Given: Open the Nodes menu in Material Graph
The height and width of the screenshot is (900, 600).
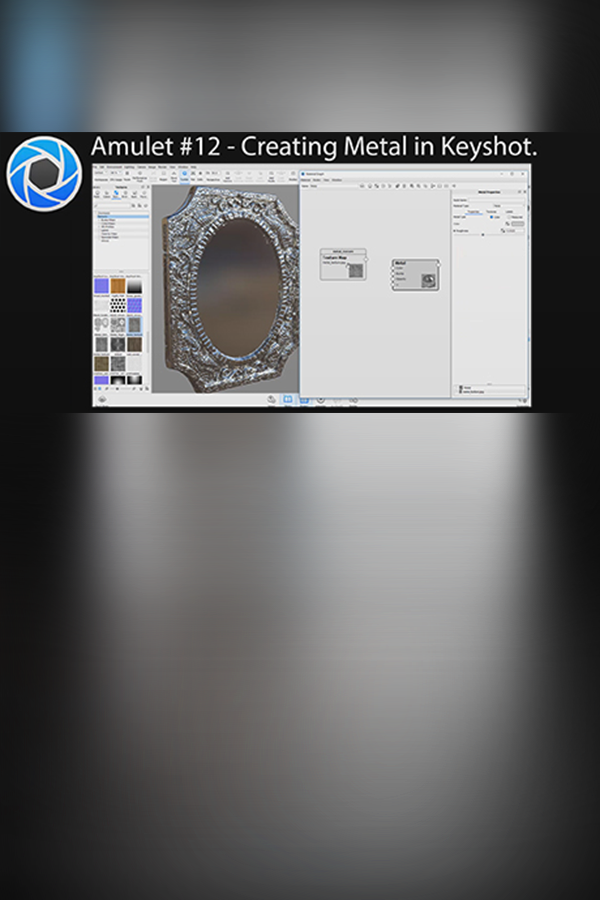Looking at the screenshot, I should tap(316, 180).
